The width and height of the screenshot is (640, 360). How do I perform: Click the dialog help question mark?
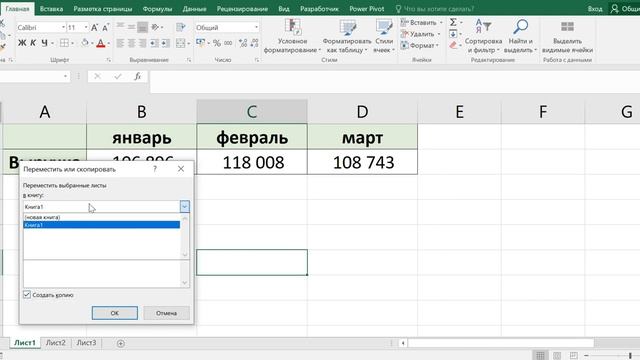point(155,169)
